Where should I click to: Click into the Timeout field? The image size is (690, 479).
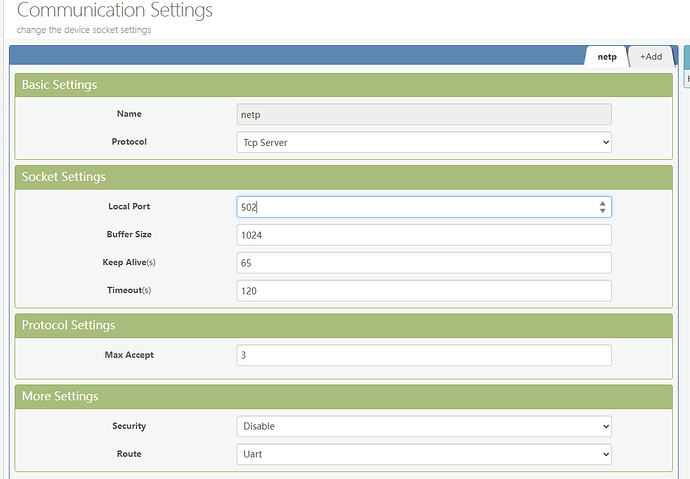tap(424, 291)
